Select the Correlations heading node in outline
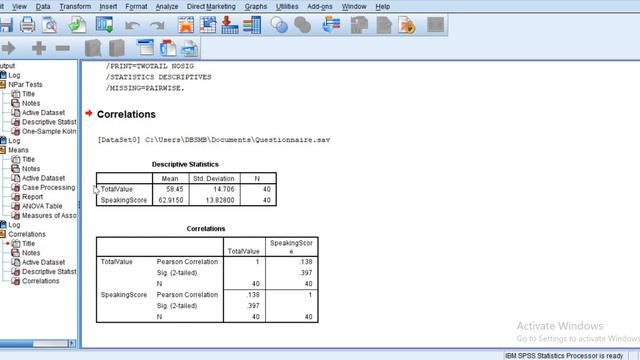The image size is (640, 360). coord(27,234)
